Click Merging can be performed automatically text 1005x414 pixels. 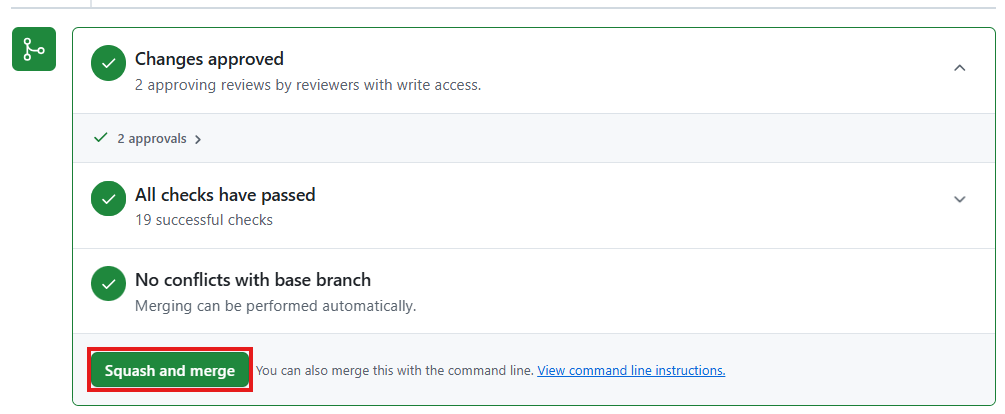[275, 305]
